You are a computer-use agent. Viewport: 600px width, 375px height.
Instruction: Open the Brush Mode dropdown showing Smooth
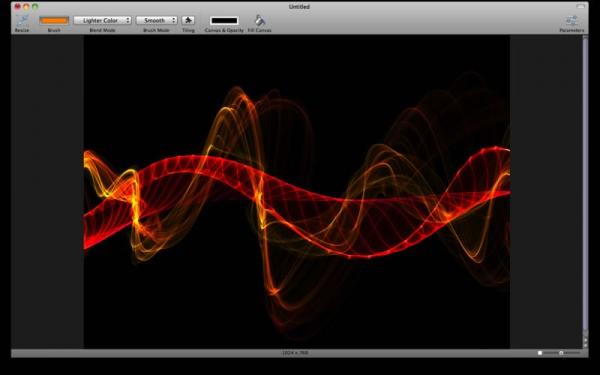point(157,20)
